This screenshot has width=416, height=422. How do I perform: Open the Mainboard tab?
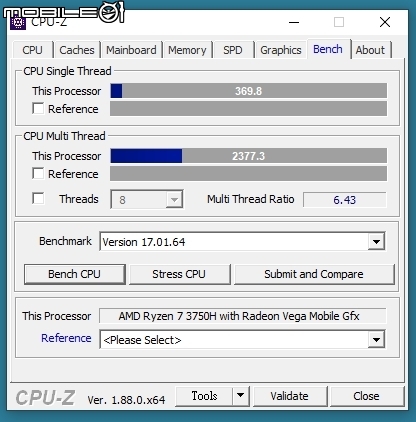point(131,50)
